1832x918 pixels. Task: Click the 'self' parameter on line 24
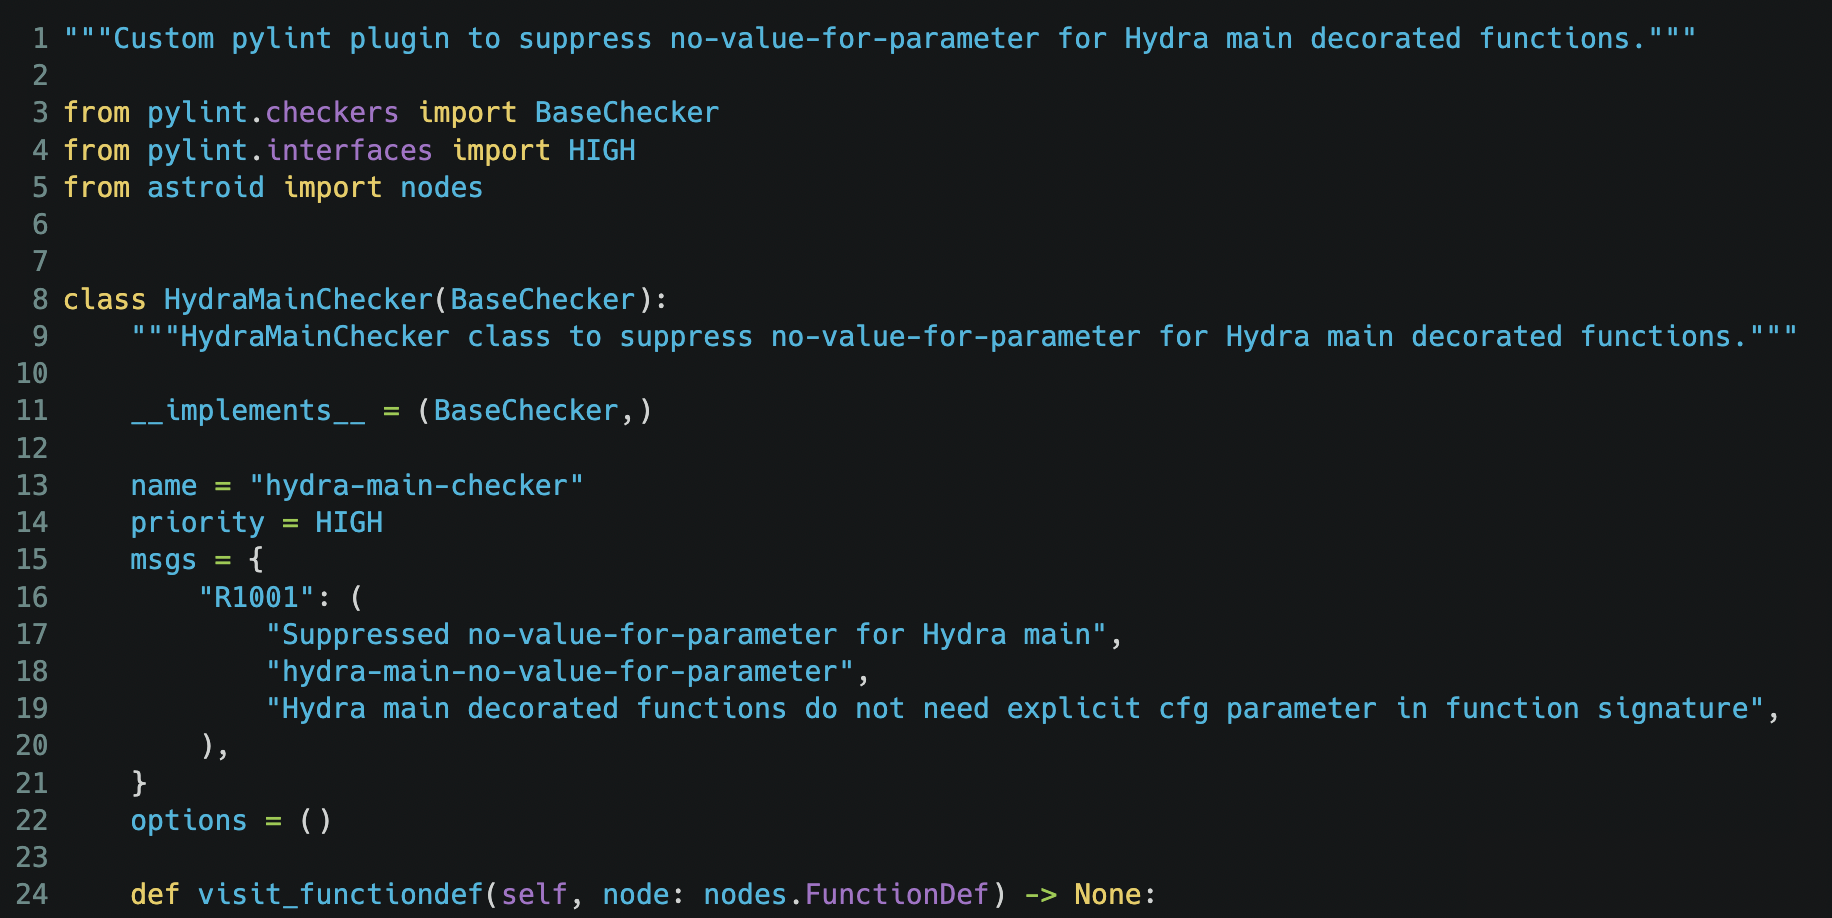click(x=534, y=894)
